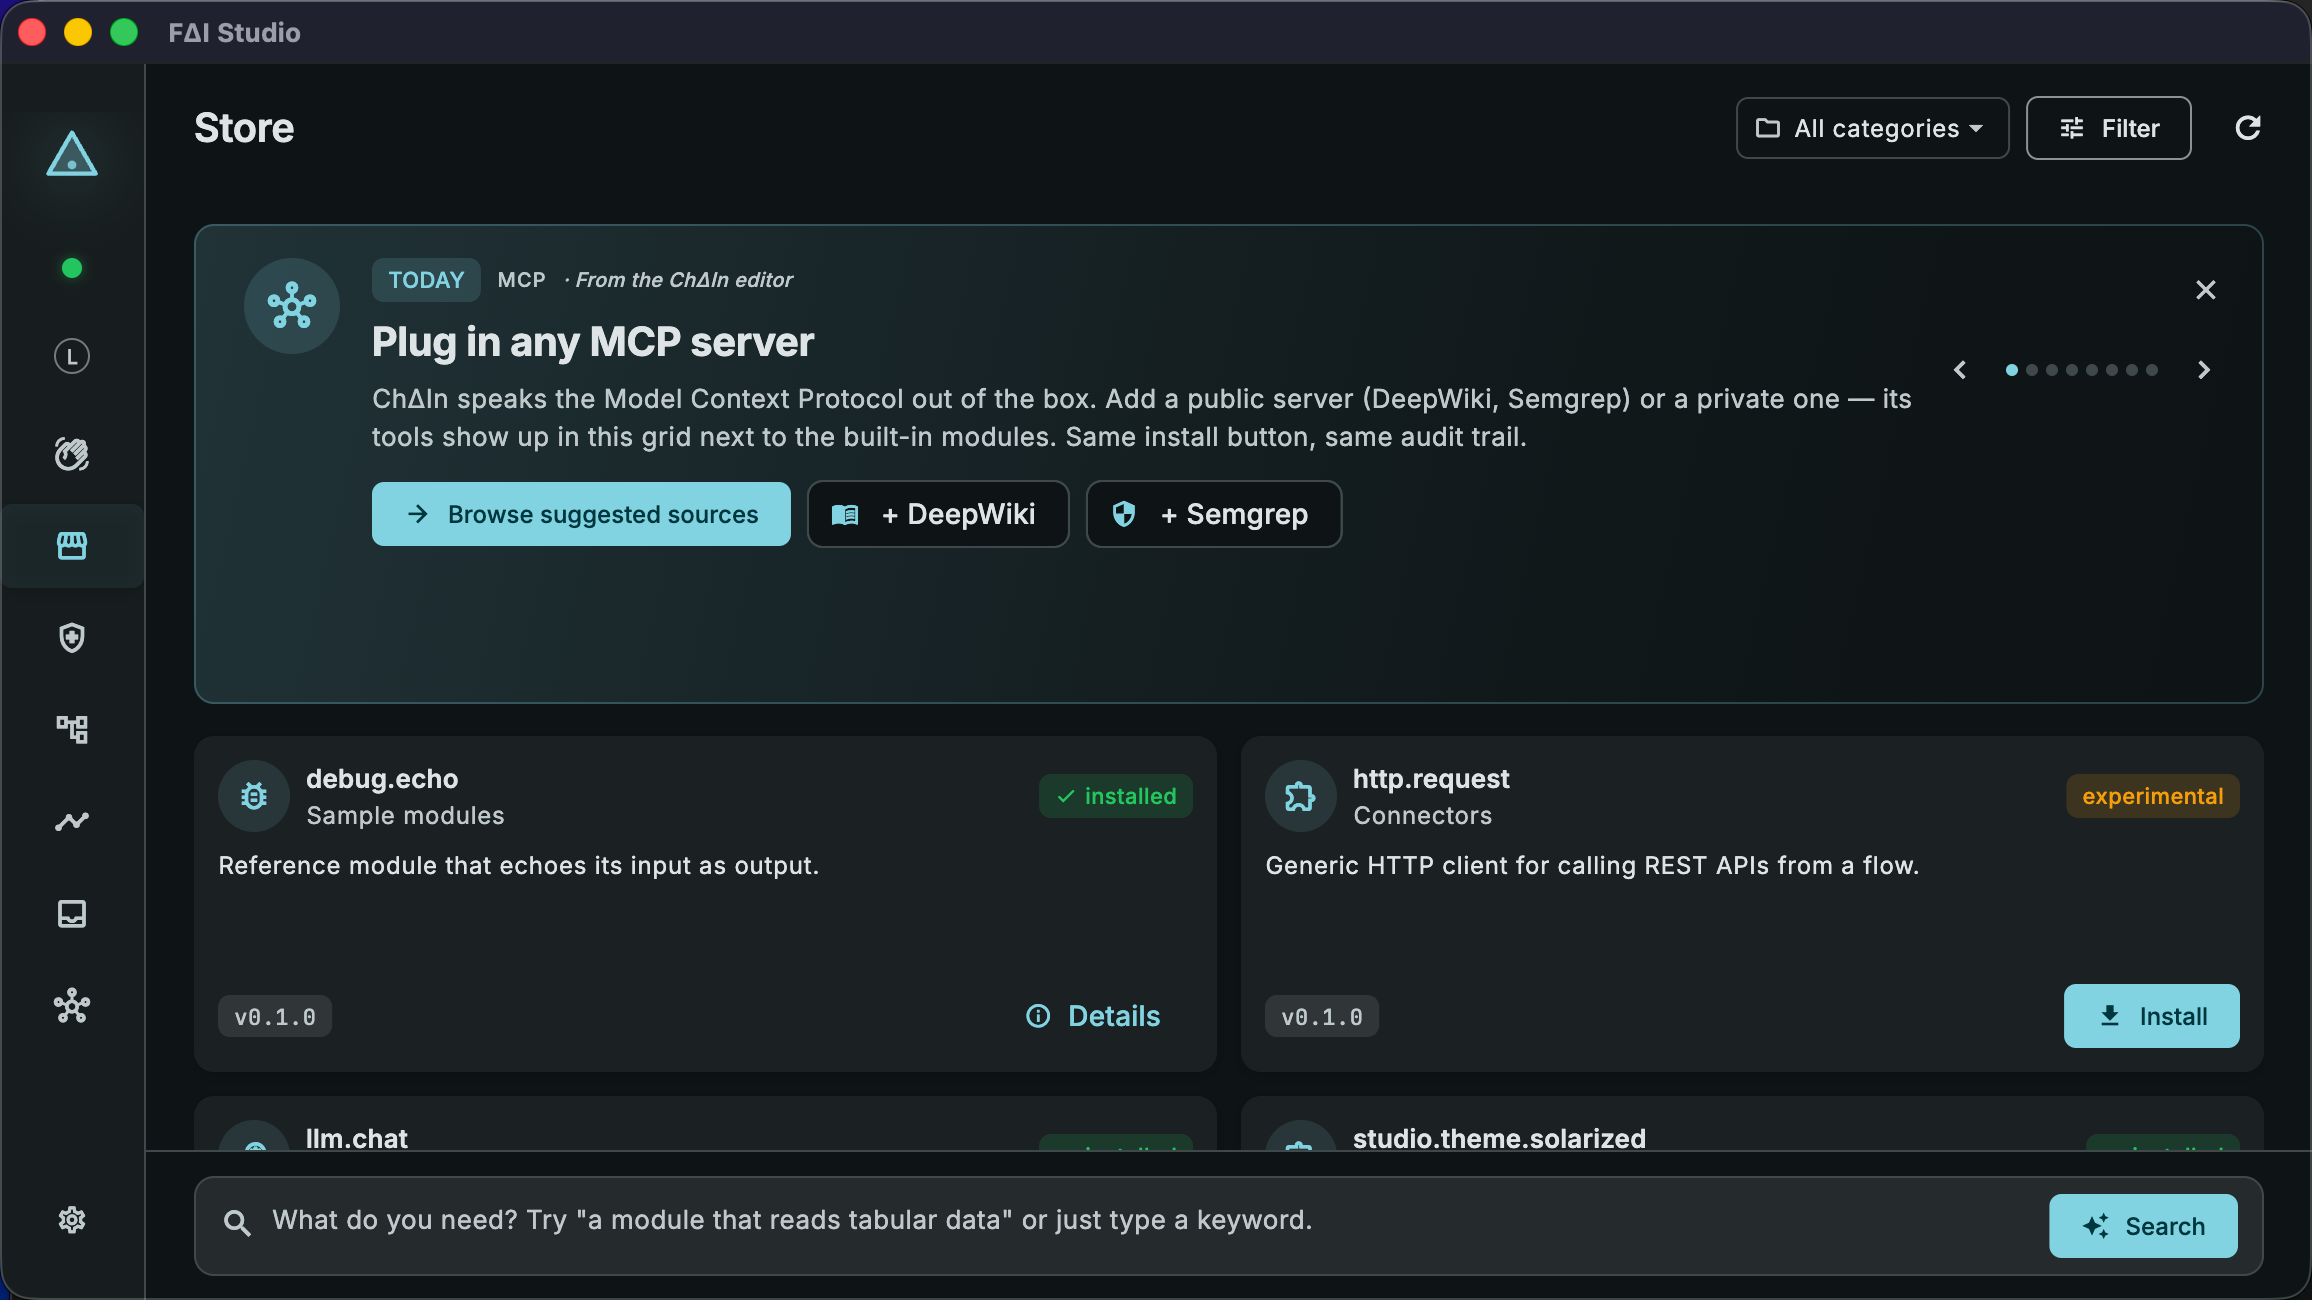Open Details for debug.echo
2312x1300 pixels.
tap(1093, 1016)
